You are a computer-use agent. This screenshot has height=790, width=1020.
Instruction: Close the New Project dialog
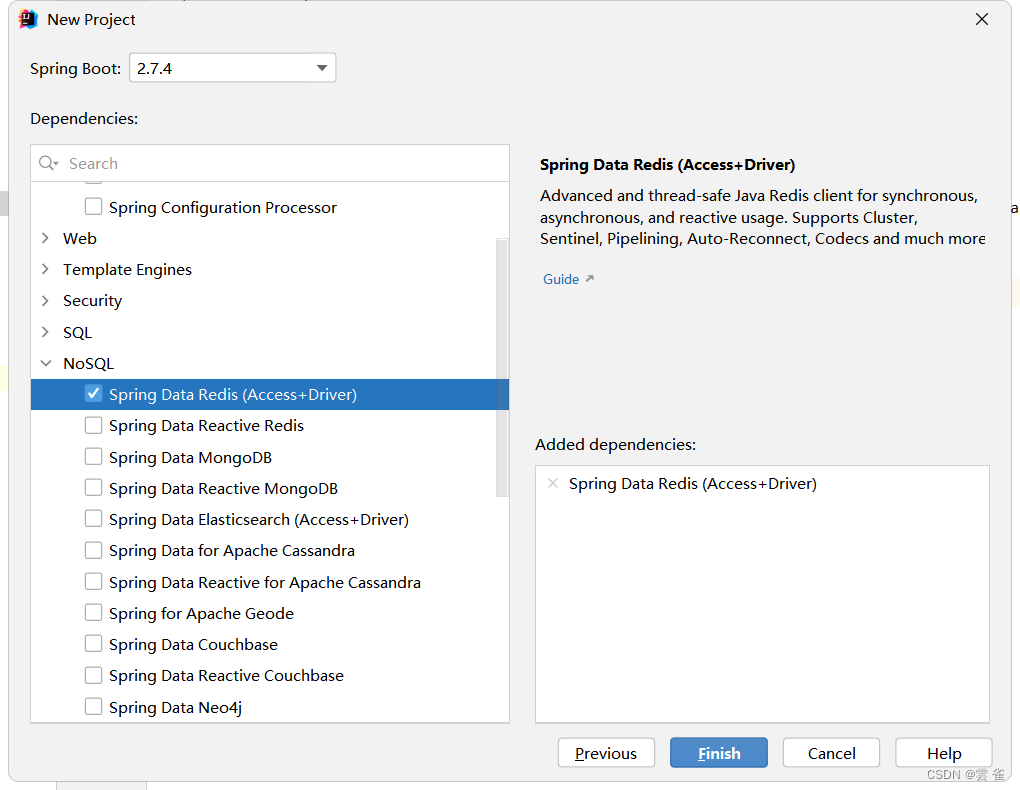[982, 20]
